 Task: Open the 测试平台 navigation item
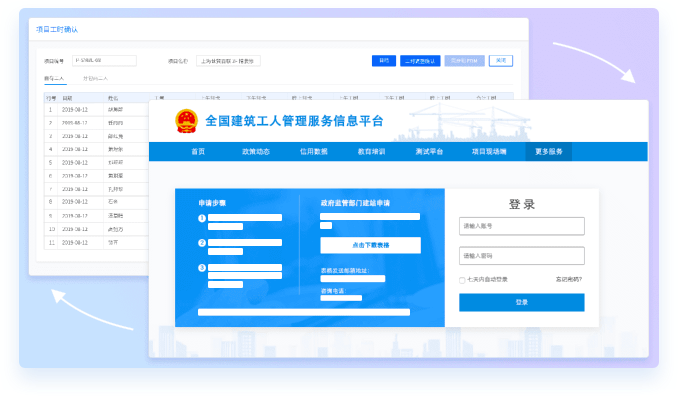[x=429, y=151]
